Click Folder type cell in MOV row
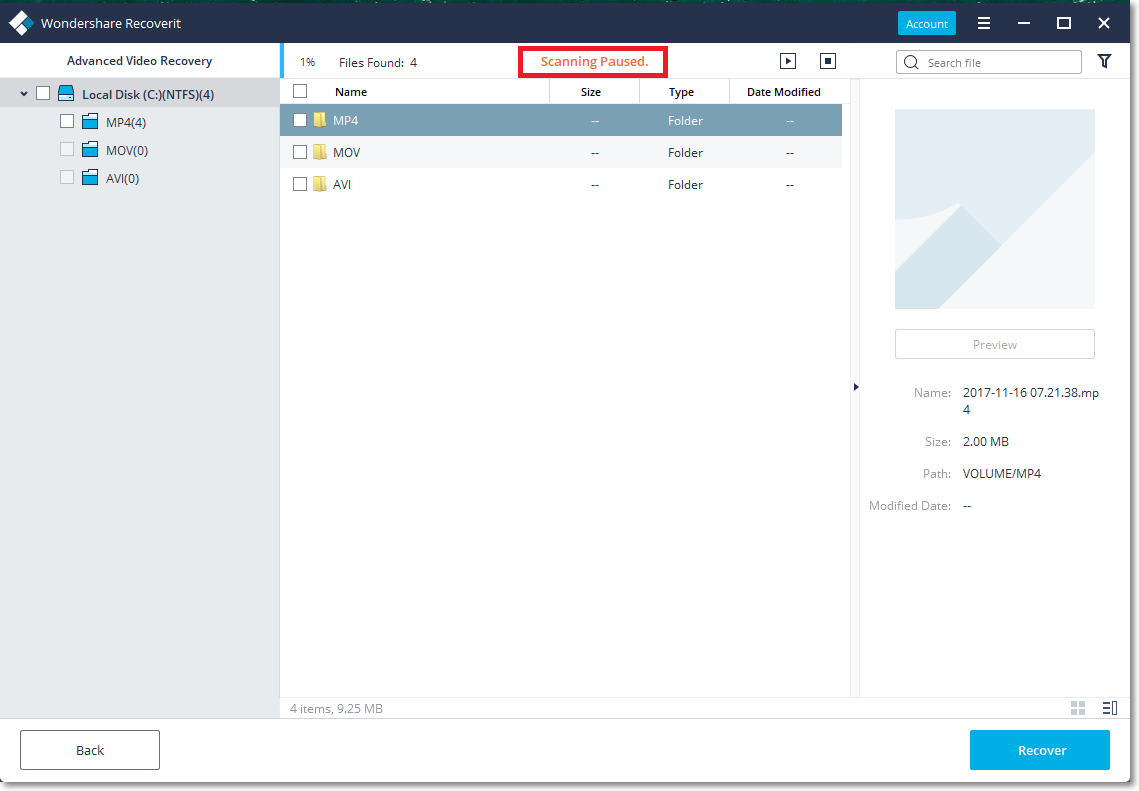The height and width of the screenshot is (791, 1139). coord(685,153)
